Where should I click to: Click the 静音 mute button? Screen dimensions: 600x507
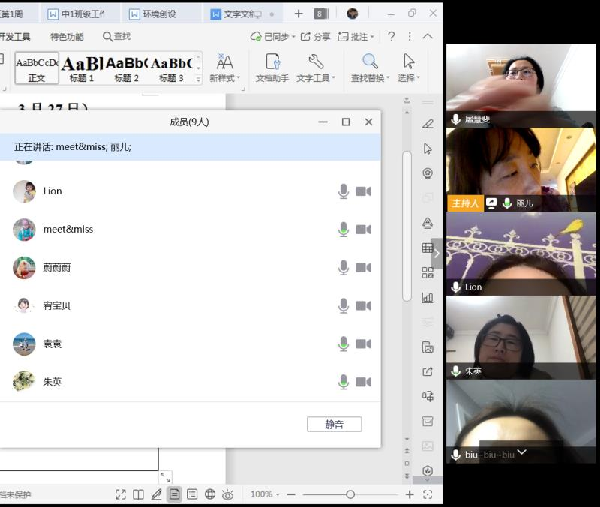(334, 424)
